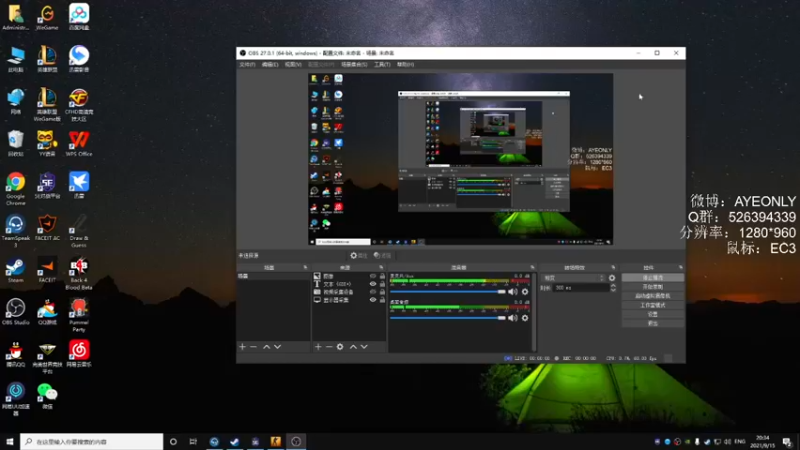The width and height of the screenshot is (800, 450).
Task: Click 设置 settings button in controls
Action: (x=653, y=314)
